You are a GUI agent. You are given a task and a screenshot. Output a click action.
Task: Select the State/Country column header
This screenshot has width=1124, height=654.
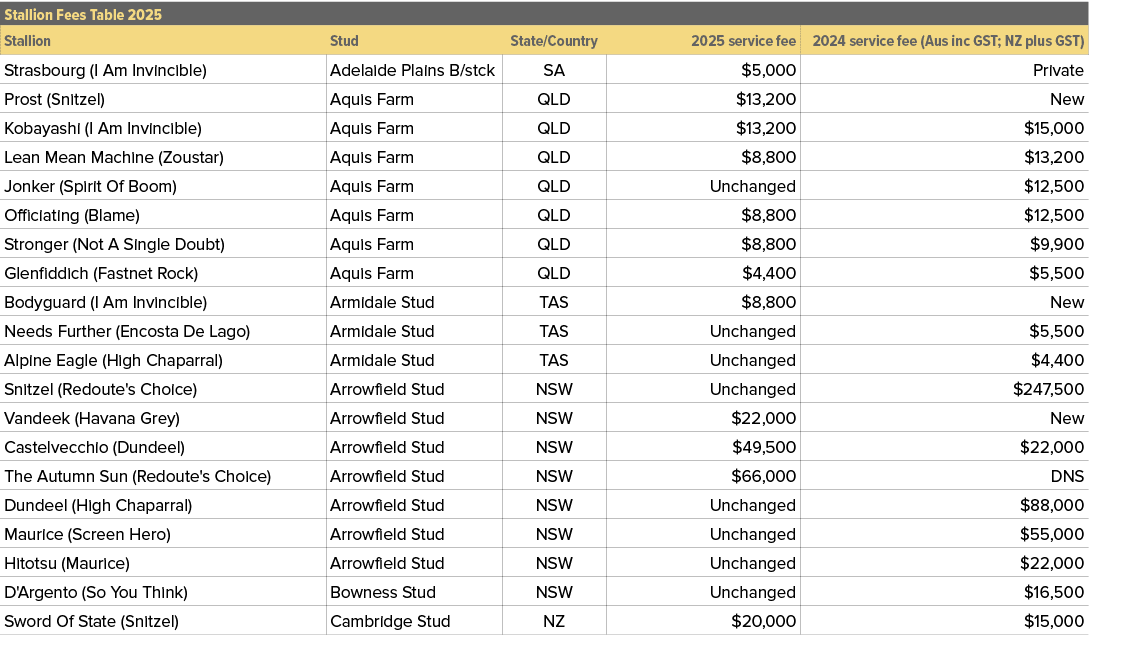pyautogui.click(x=554, y=41)
